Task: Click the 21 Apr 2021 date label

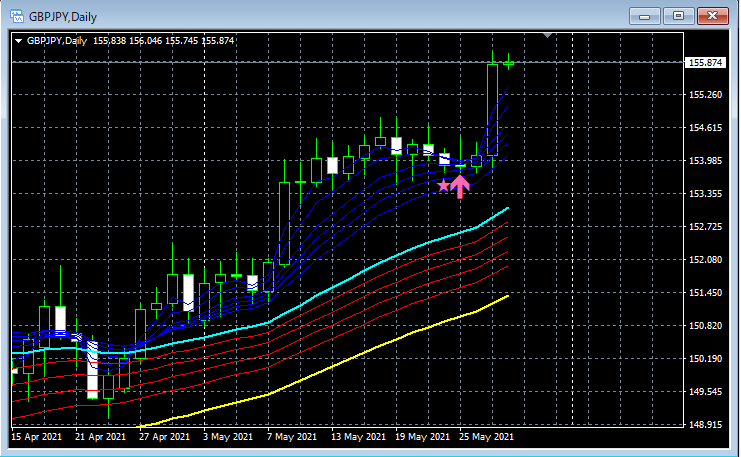Action: point(100,437)
